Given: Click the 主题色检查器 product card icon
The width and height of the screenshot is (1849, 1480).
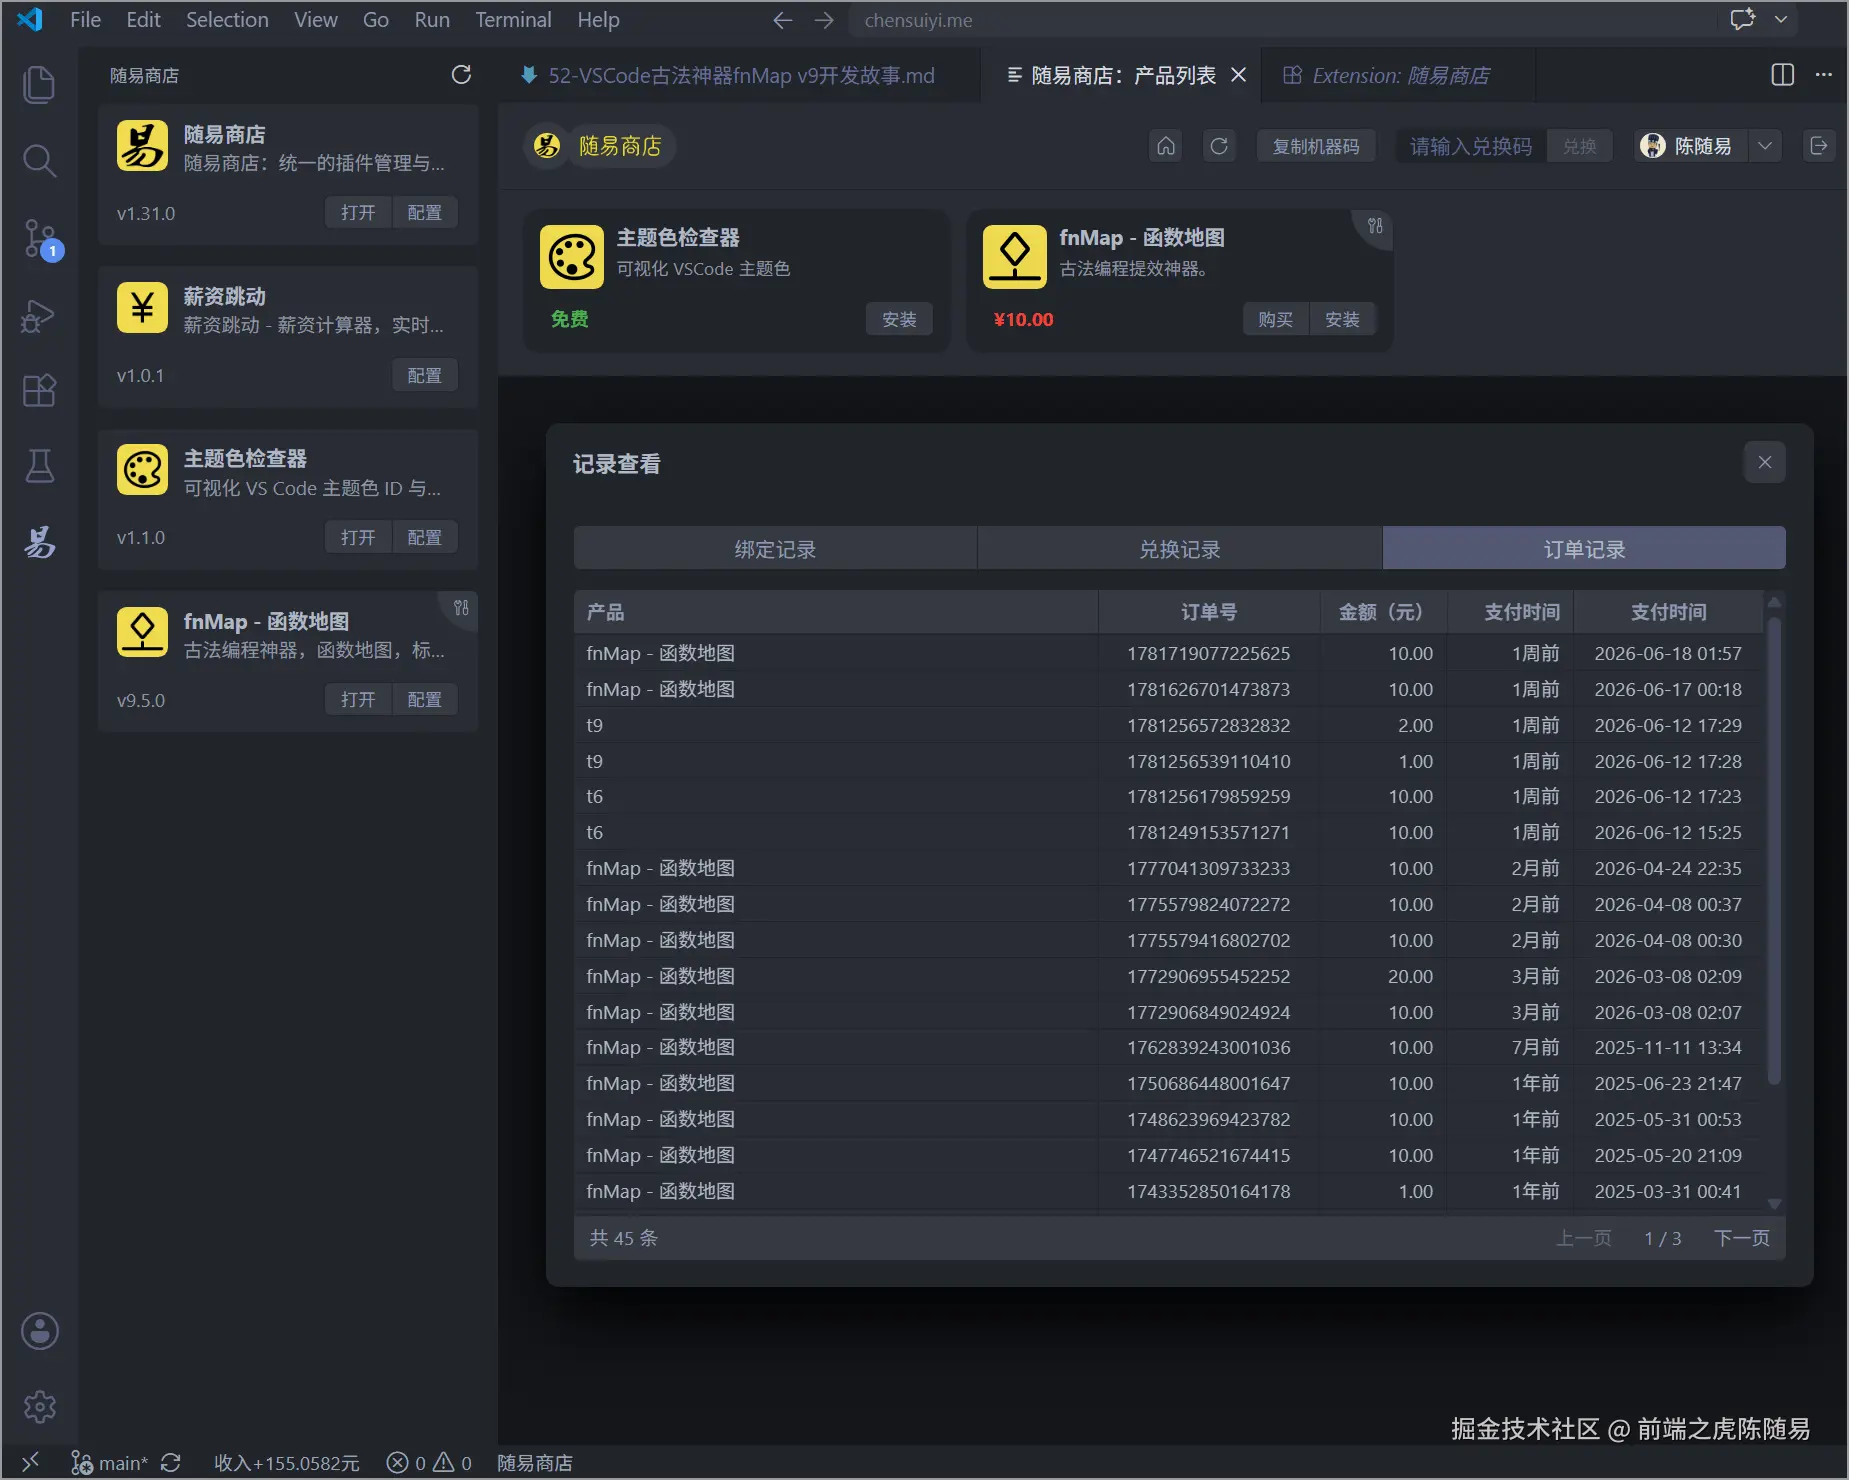Looking at the screenshot, I should pos(572,257).
